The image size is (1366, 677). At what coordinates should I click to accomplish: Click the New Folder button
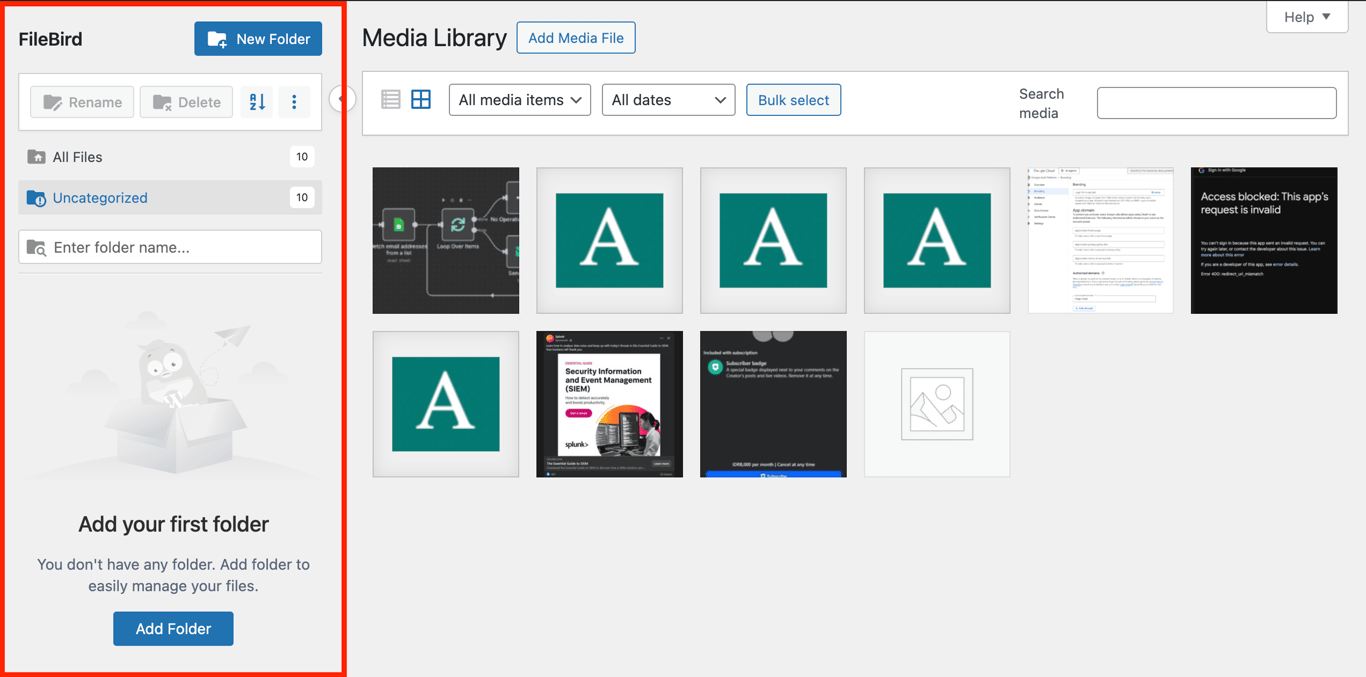[x=258, y=38]
